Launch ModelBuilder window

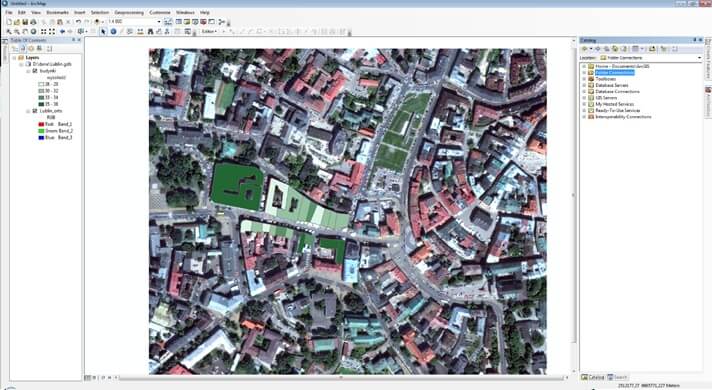tap(221, 22)
